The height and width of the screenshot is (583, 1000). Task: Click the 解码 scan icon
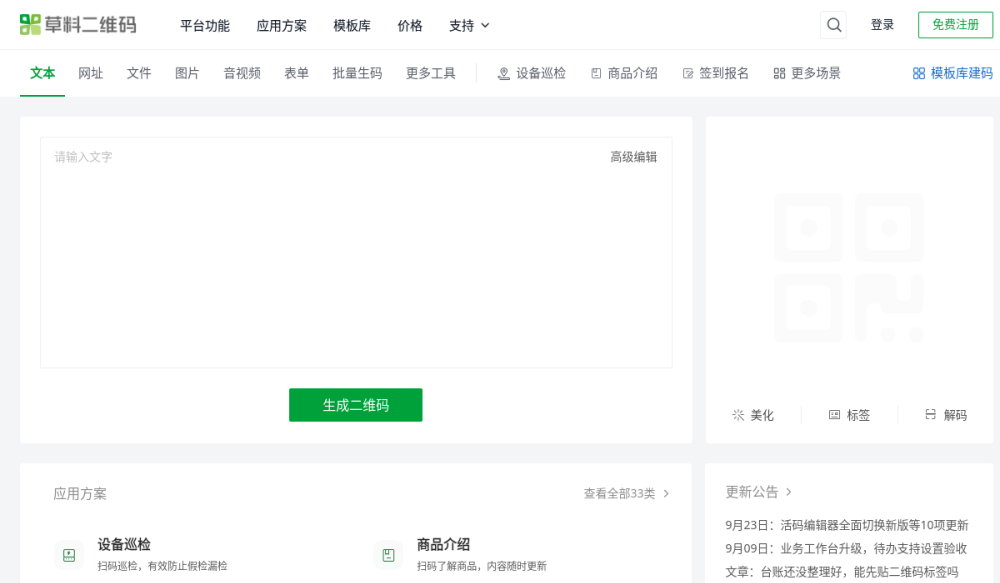coord(930,415)
